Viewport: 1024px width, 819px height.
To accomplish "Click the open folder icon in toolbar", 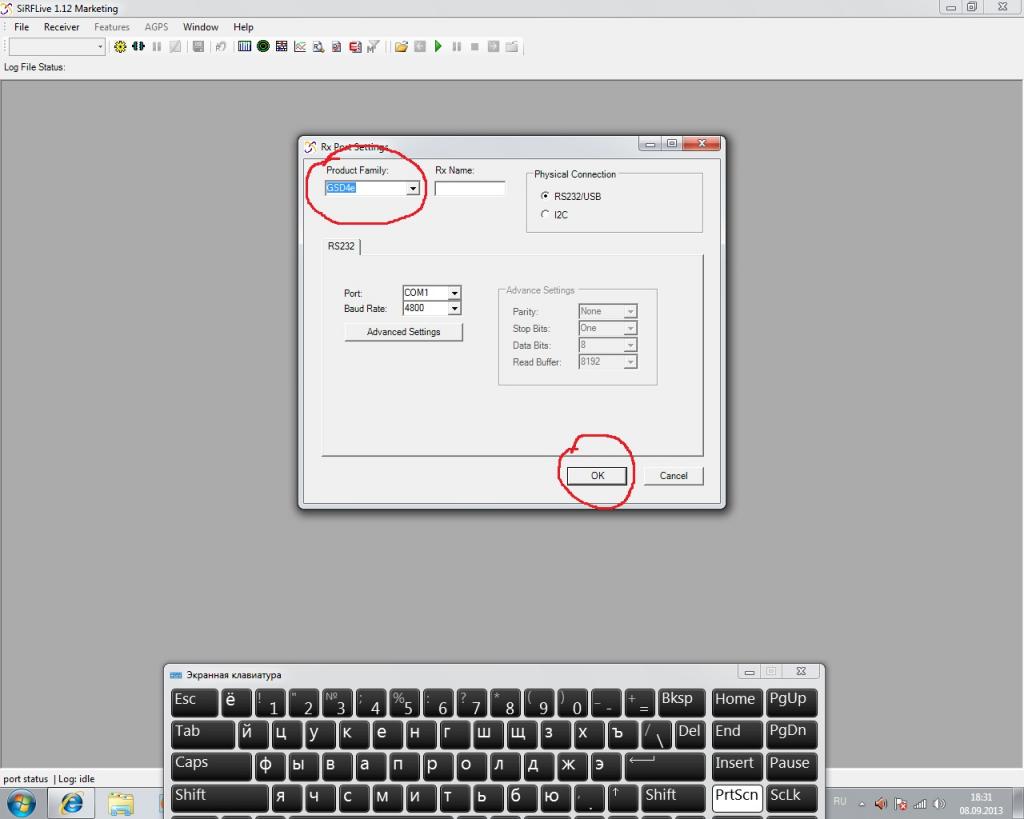I will (401, 47).
